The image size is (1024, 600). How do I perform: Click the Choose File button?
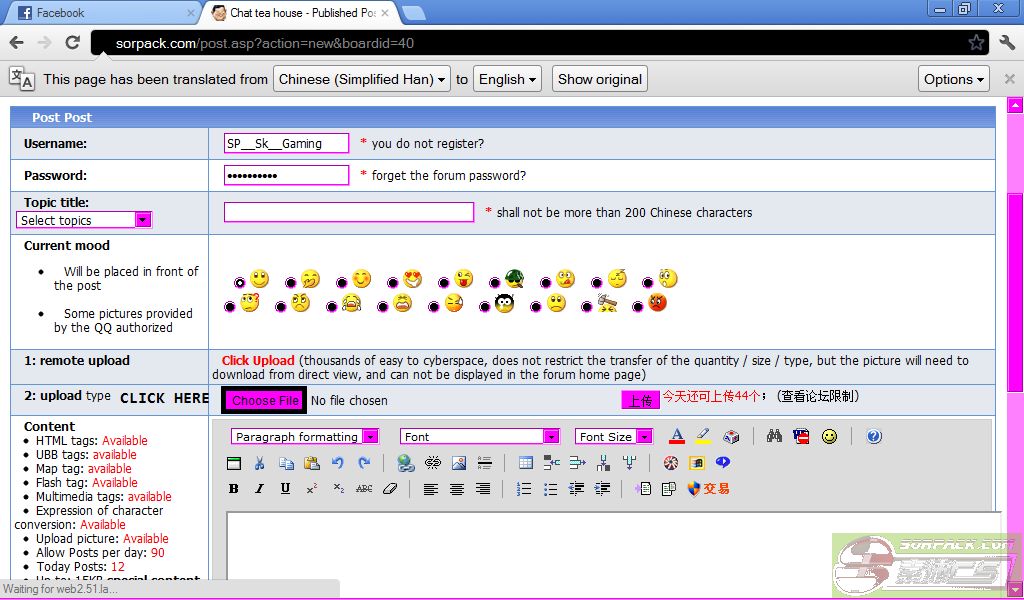point(265,401)
